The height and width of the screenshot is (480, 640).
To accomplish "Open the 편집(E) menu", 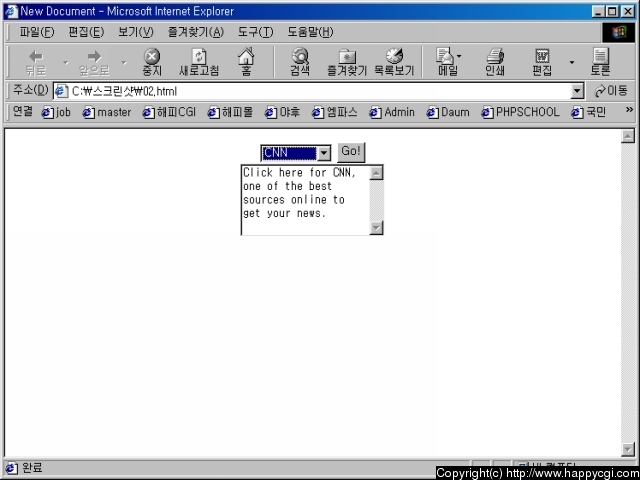I will pos(86,32).
